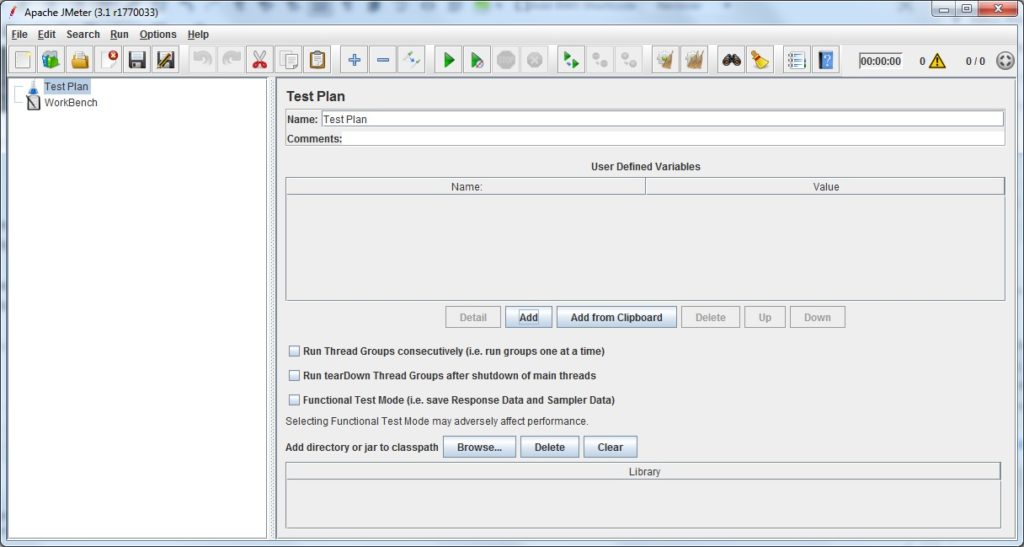Open the Options menu
1024x547 pixels.
click(x=158, y=35)
